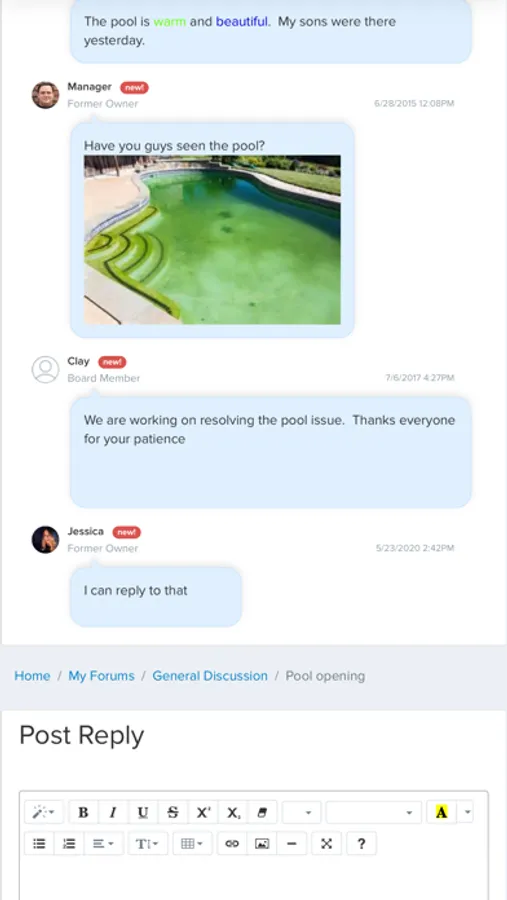Create an unordered bullet list
Image resolution: width=507 pixels, height=900 pixels.
click(39, 843)
